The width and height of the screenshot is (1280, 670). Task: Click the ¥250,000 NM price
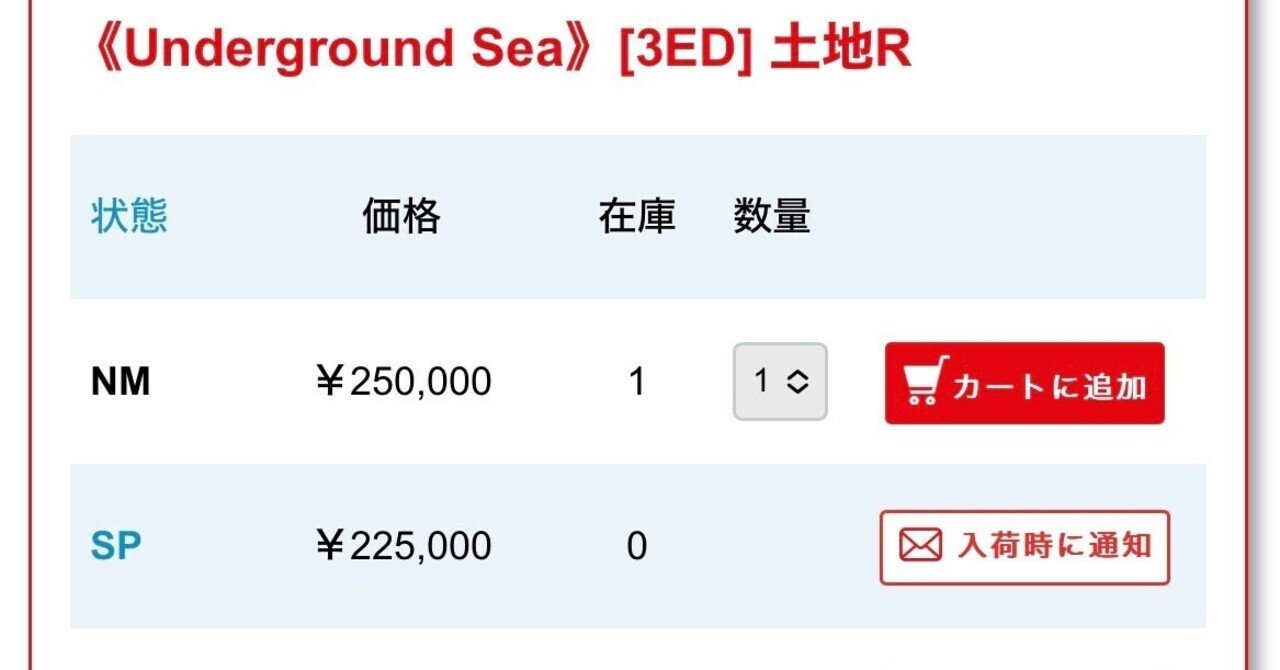point(402,382)
